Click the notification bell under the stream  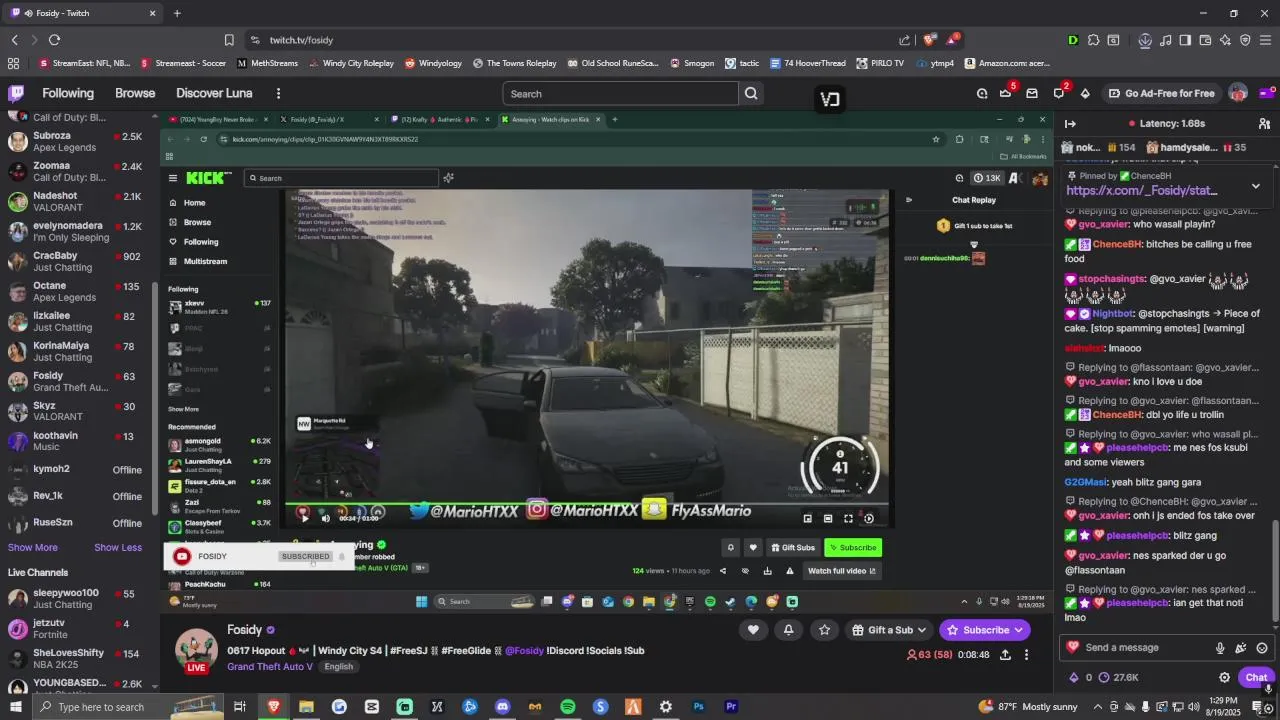click(788, 629)
